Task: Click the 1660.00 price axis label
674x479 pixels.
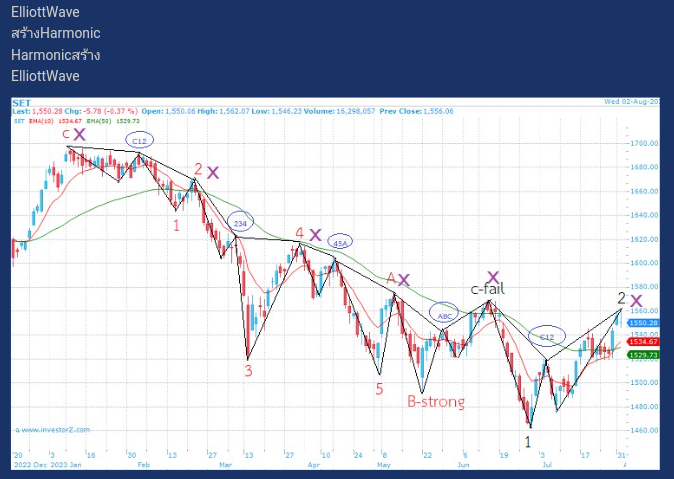Action: 644,191
